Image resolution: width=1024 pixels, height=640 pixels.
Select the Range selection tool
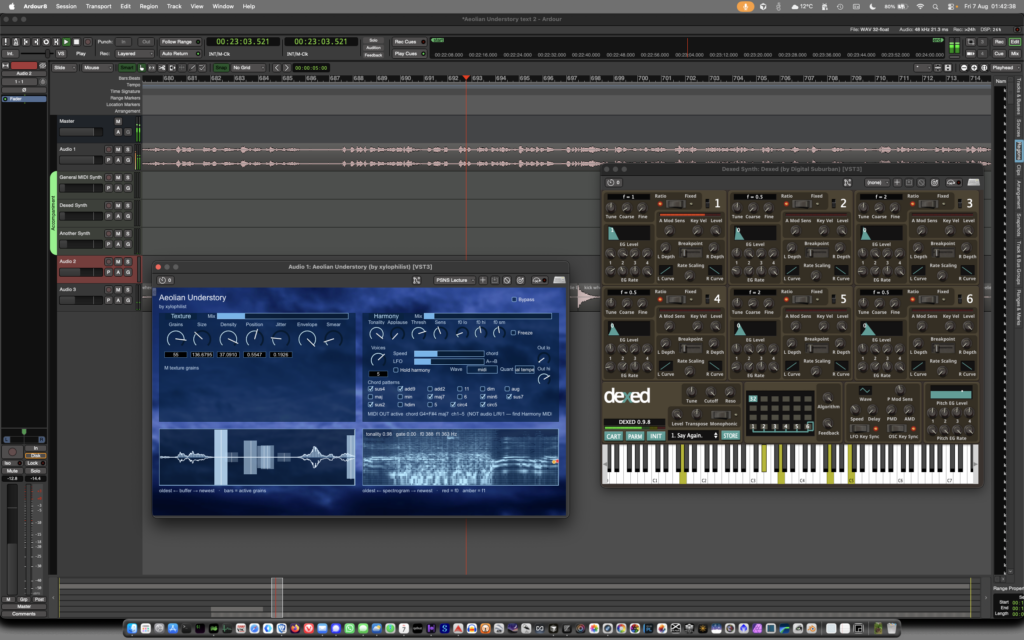point(152,67)
